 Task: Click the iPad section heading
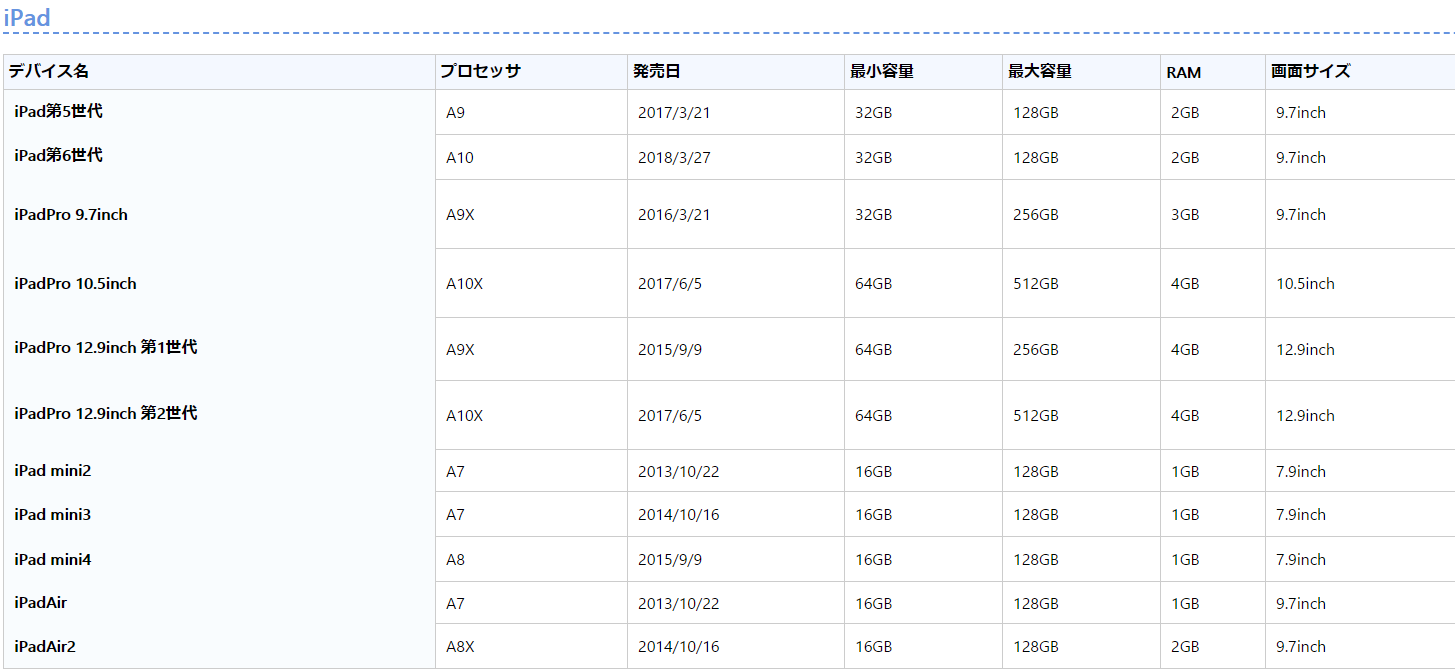[27, 17]
